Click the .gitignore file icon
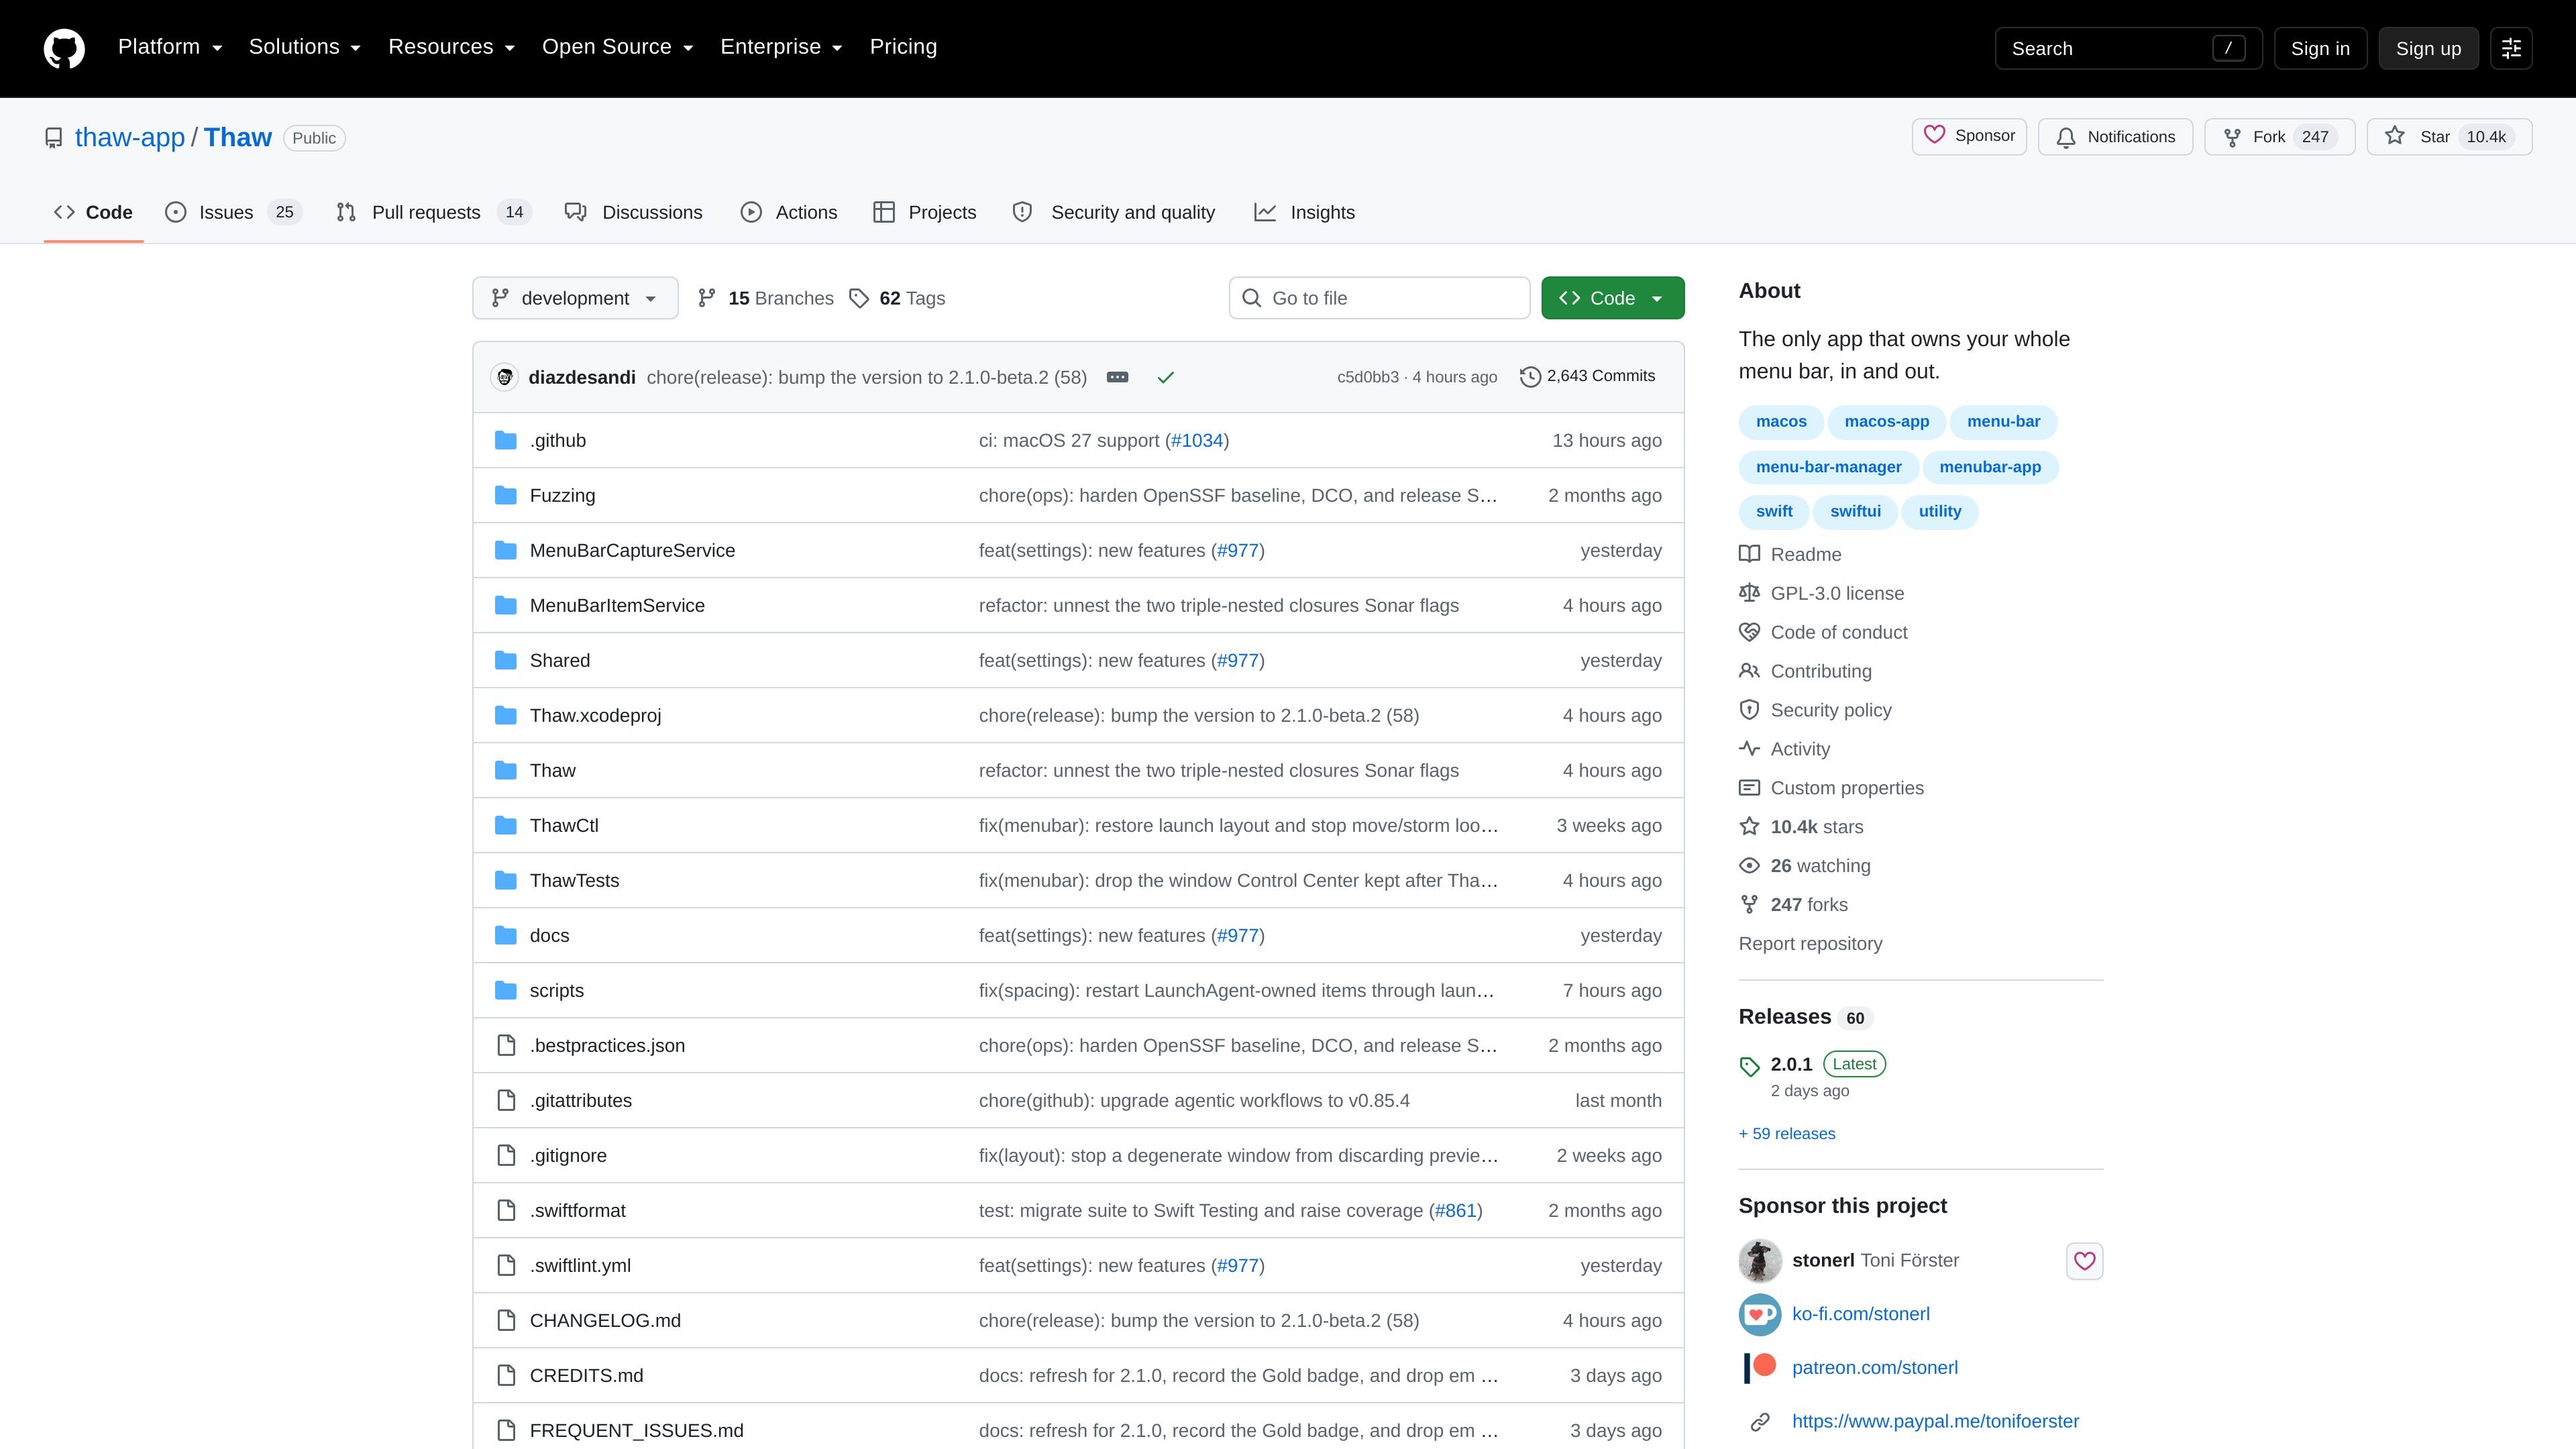This screenshot has width=2576, height=1449. click(x=506, y=1155)
